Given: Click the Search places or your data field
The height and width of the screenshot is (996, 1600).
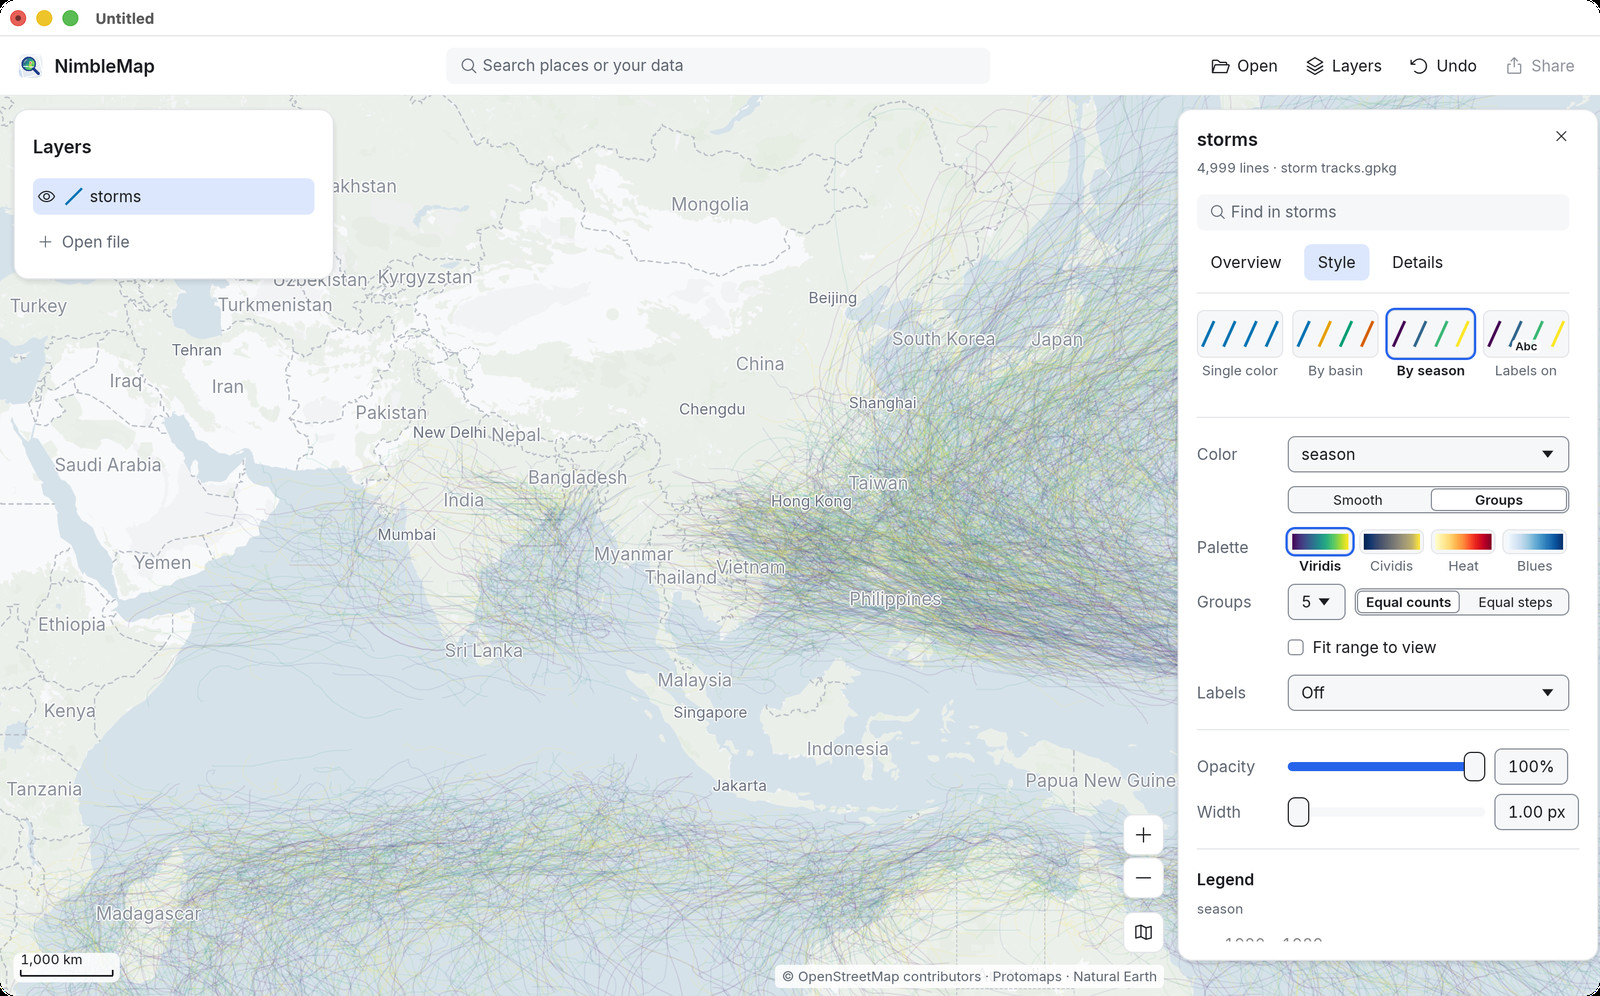Looking at the screenshot, I should 718,66.
